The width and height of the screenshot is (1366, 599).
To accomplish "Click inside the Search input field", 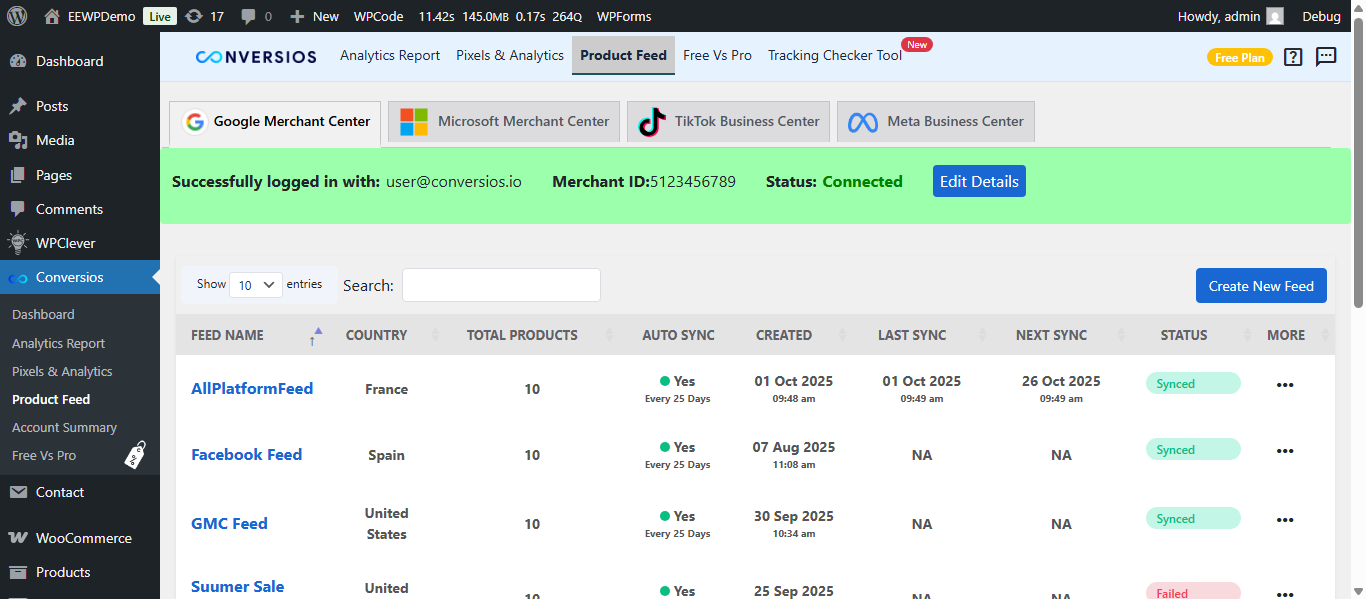I will click(x=500, y=285).
